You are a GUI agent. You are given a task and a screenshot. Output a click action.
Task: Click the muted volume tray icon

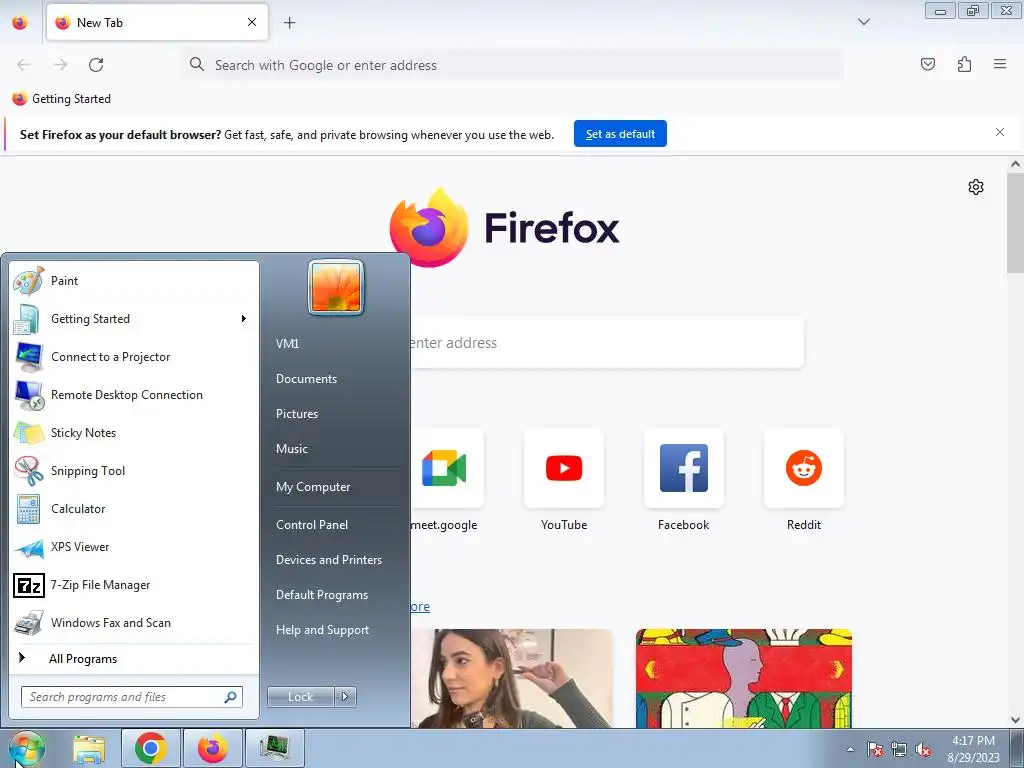tap(923, 749)
